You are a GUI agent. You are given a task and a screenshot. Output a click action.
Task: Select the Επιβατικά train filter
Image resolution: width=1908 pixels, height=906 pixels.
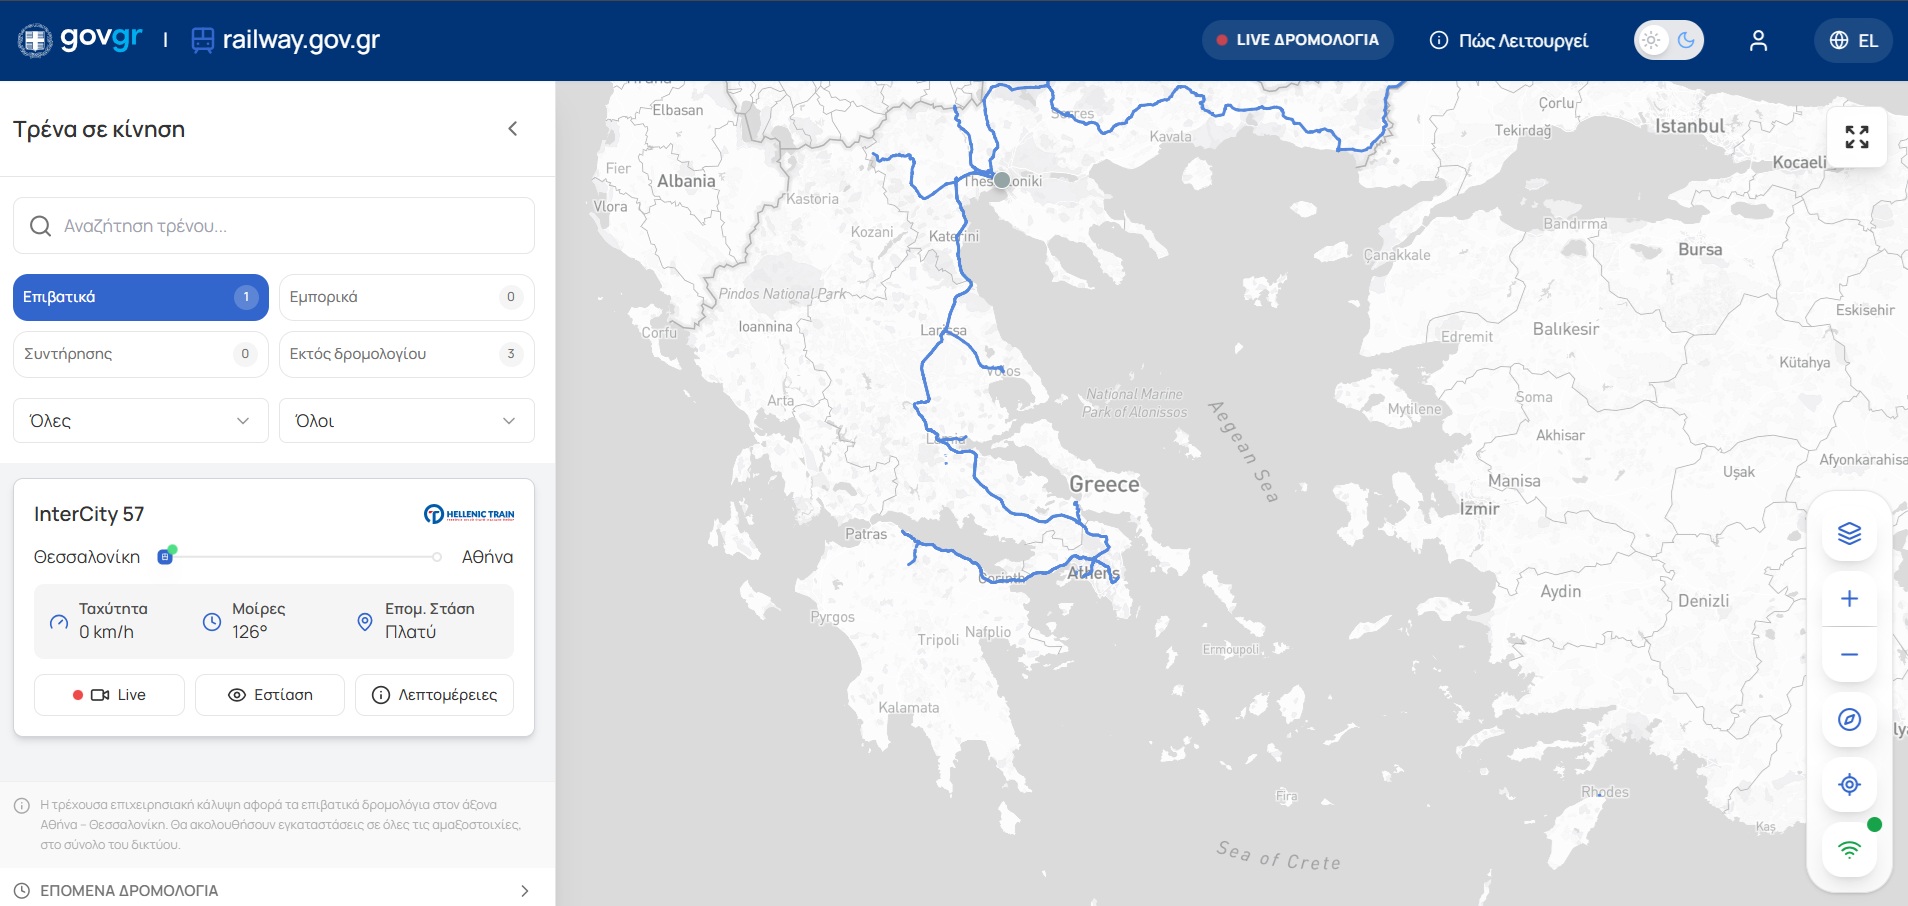click(140, 297)
